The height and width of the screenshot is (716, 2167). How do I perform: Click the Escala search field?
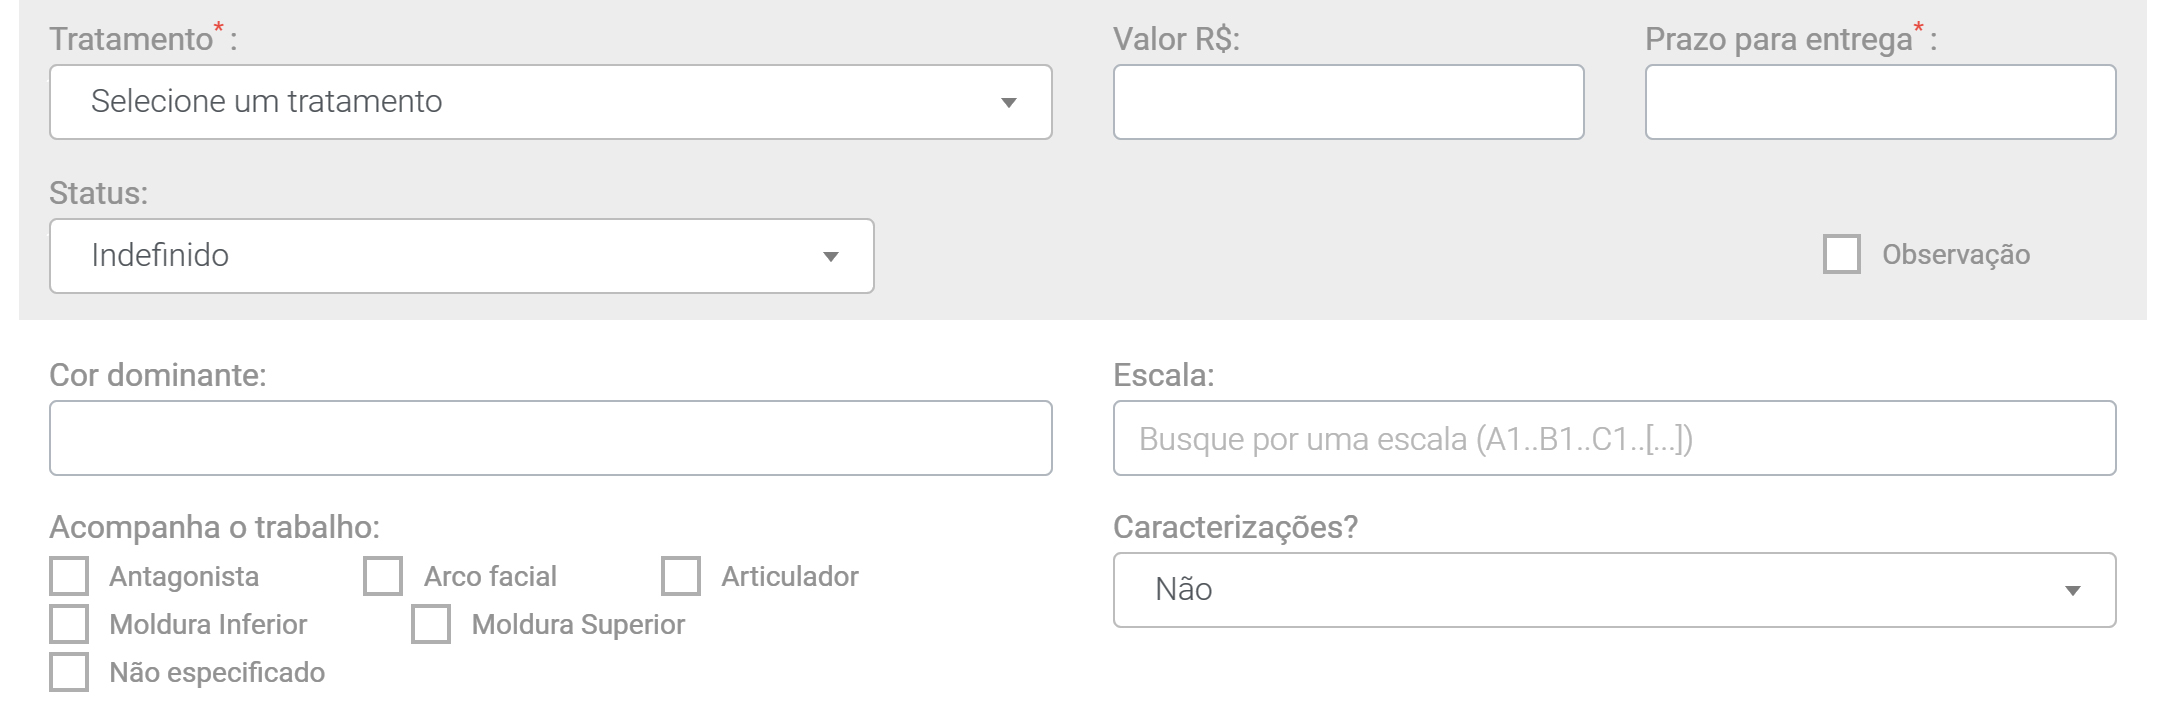[x=1614, y=438]
